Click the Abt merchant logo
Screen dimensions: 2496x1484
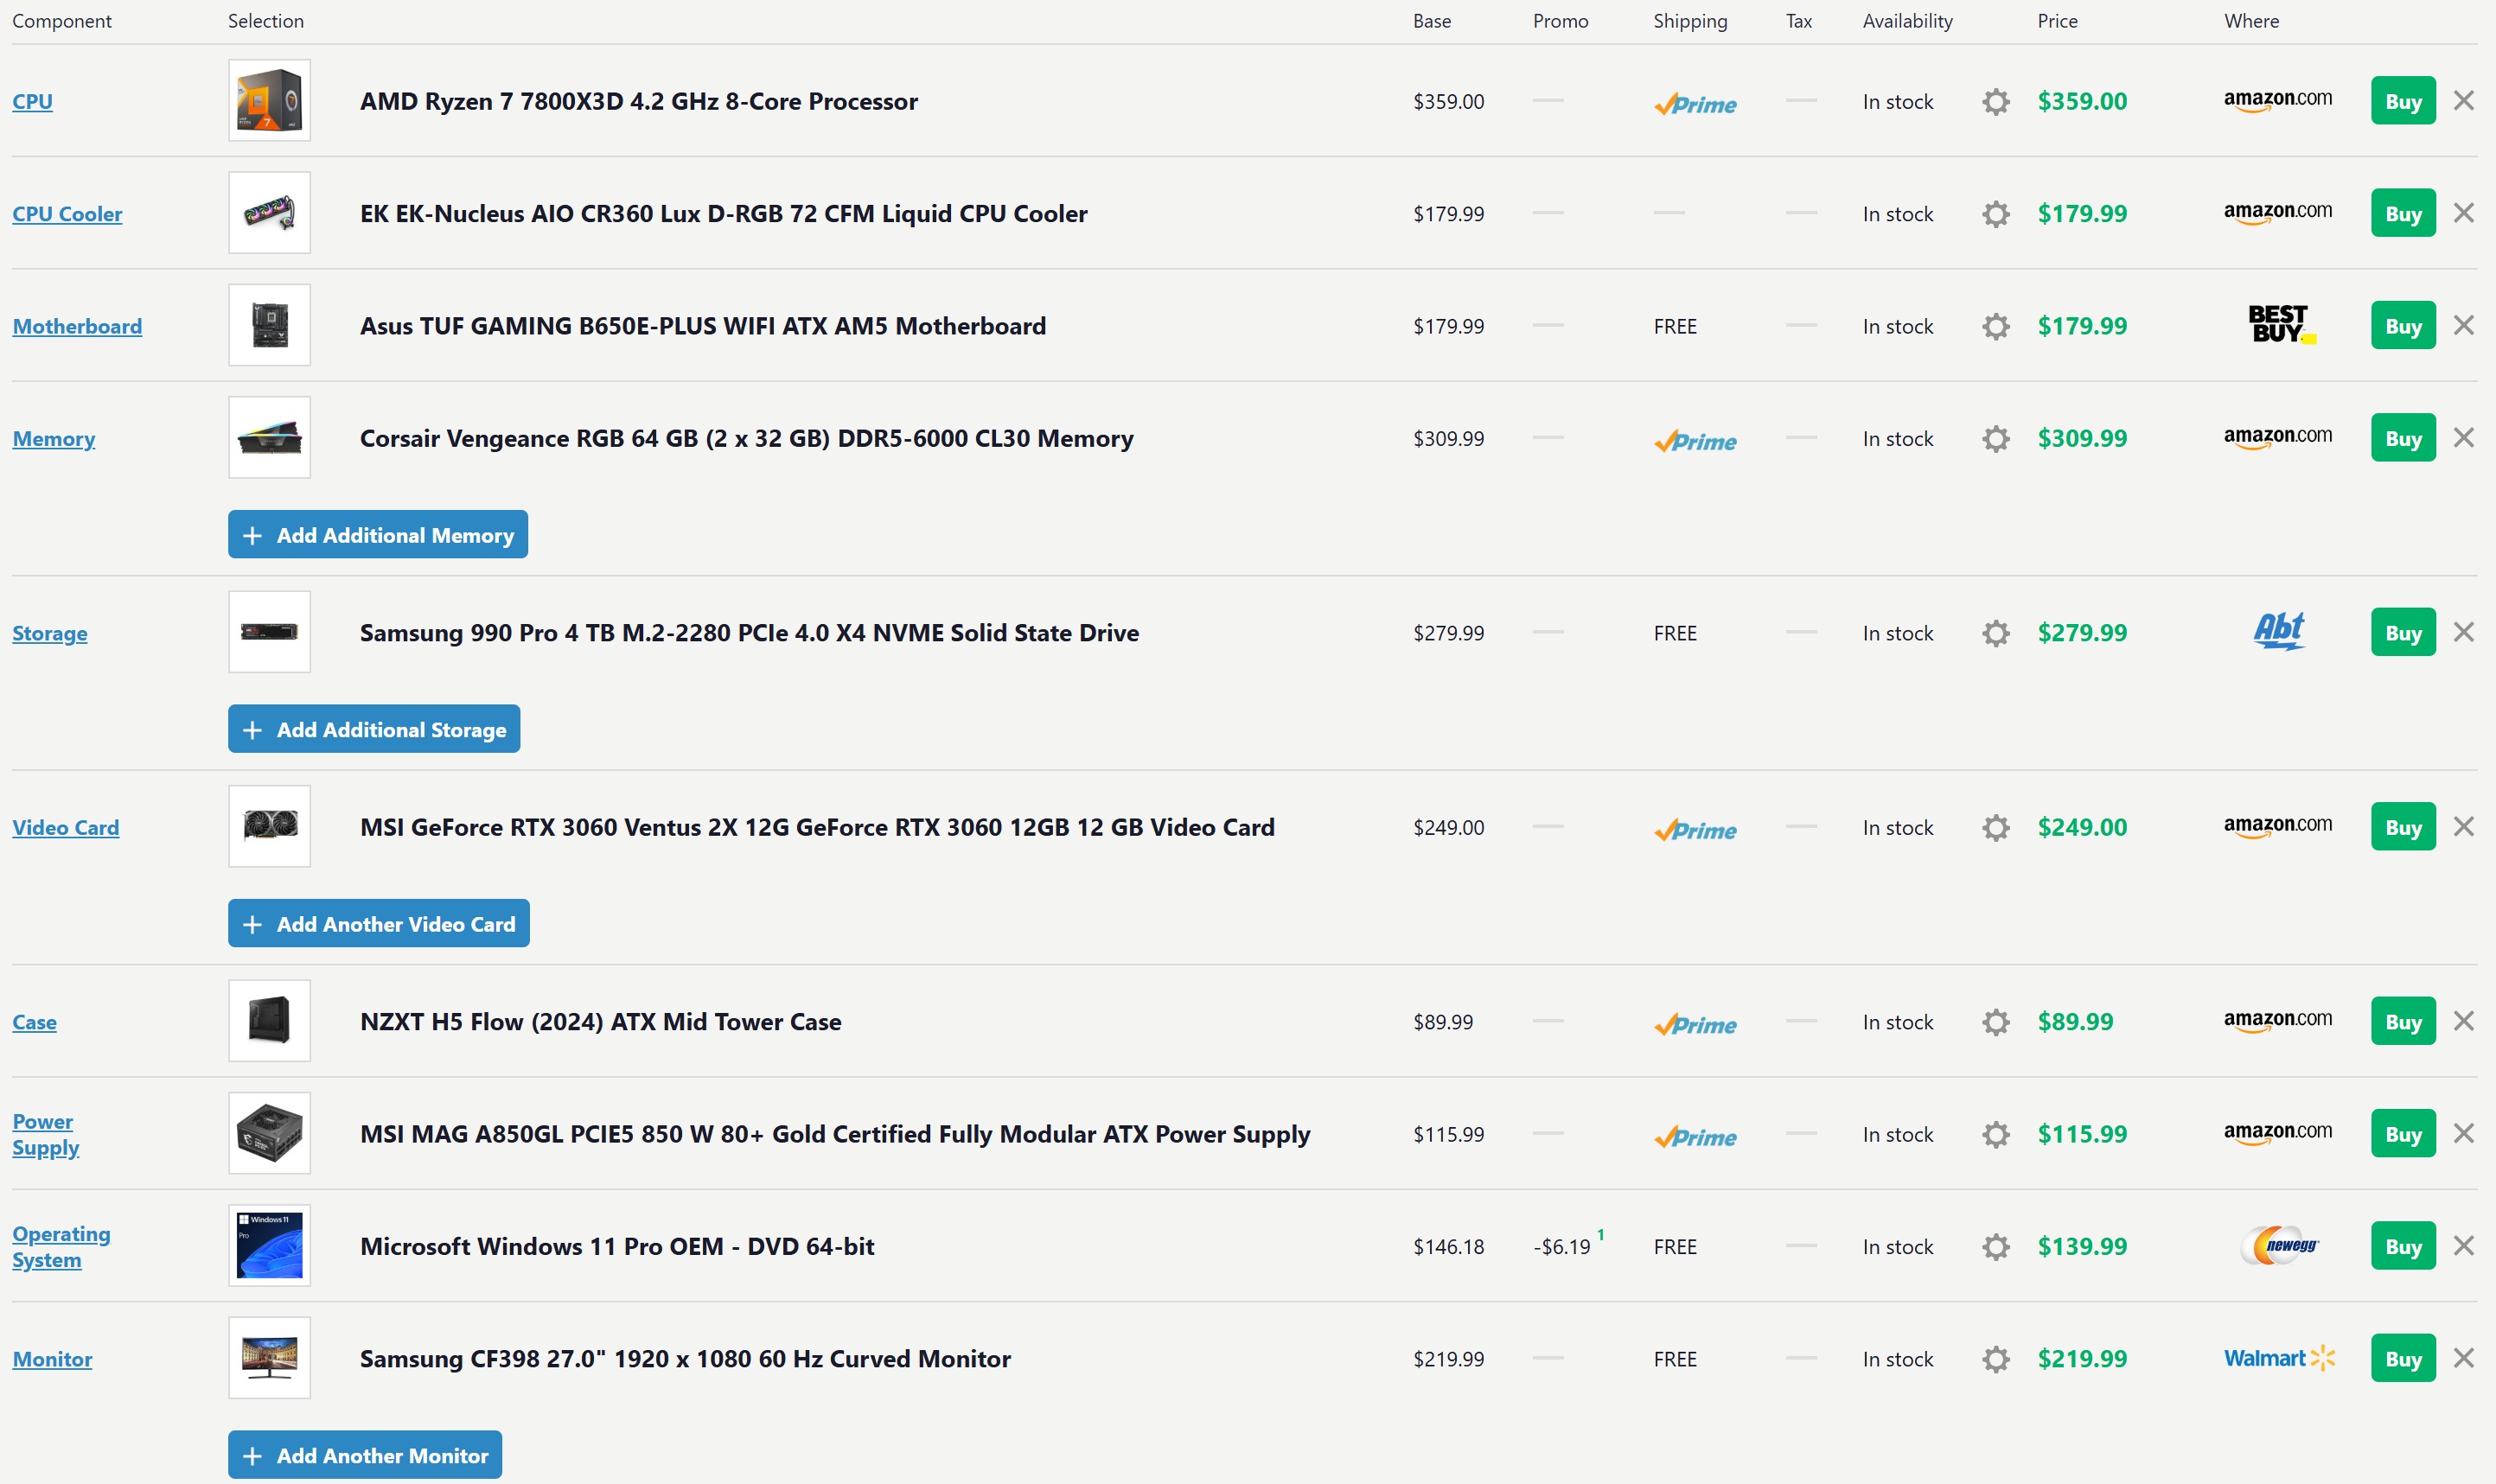click(2279, 631)
